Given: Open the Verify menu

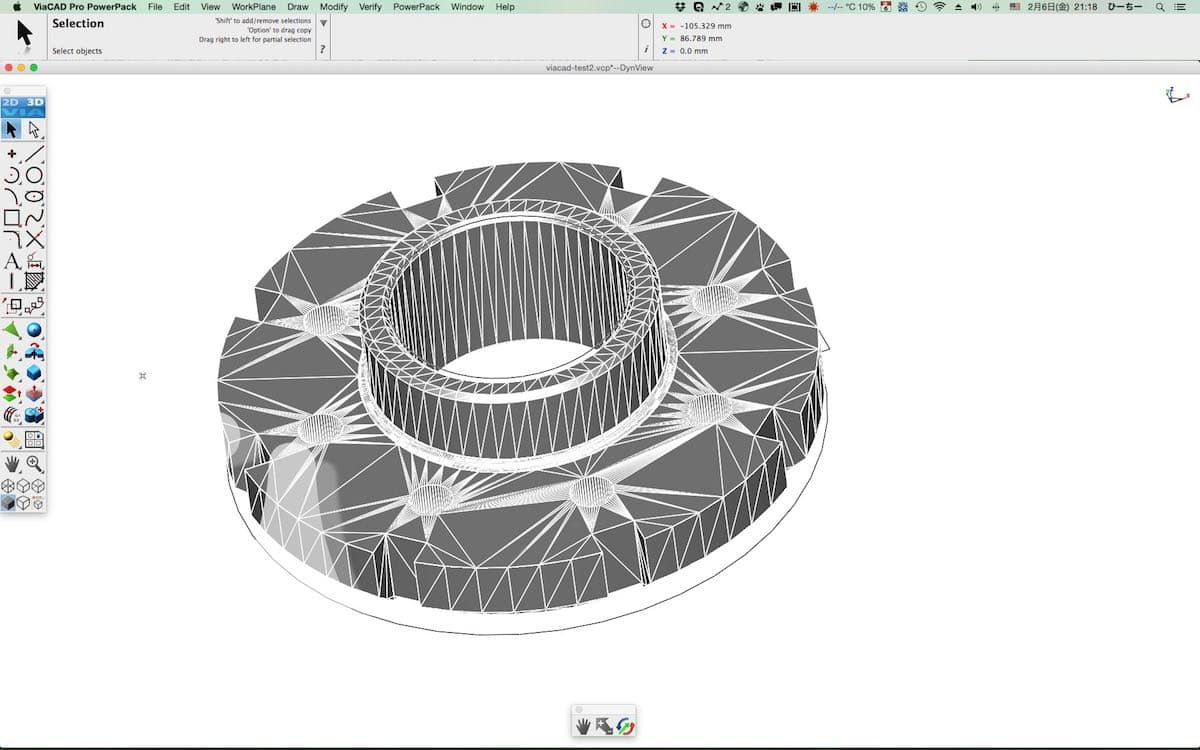Looking at the screenshot, I should tap(370, 7).
